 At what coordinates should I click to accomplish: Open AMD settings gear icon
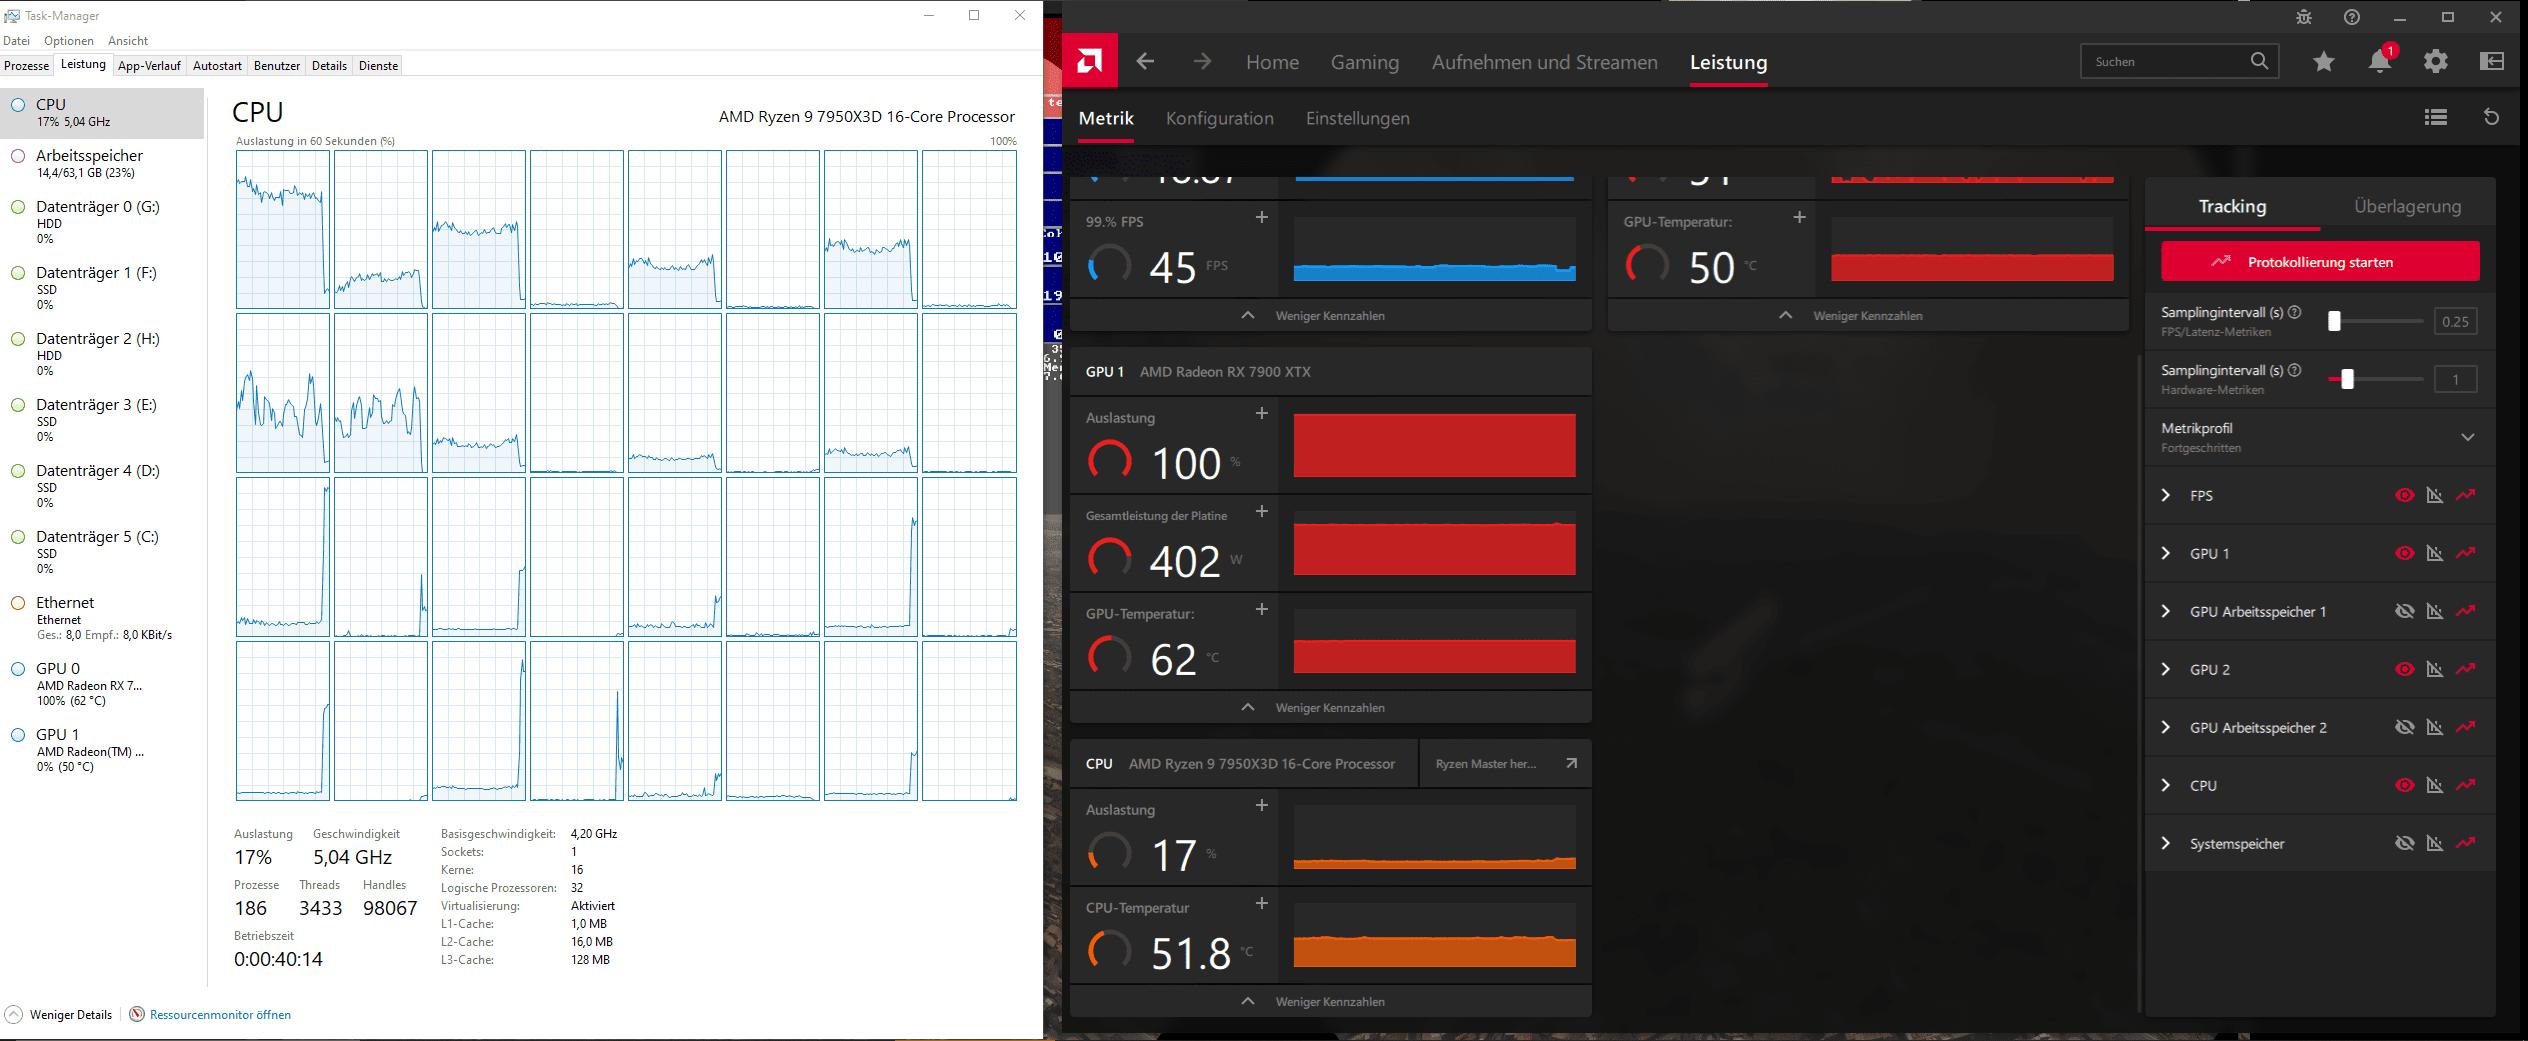pos(2436,62)
